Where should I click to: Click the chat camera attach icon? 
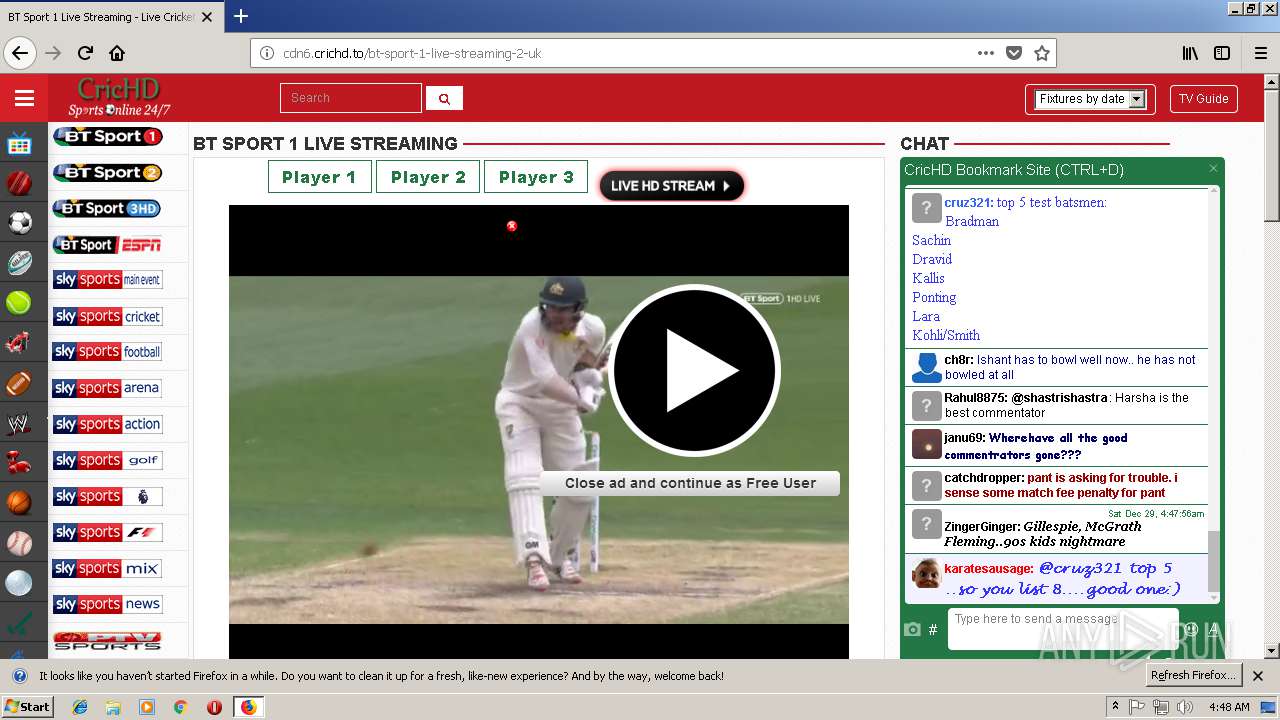point(912,629)
